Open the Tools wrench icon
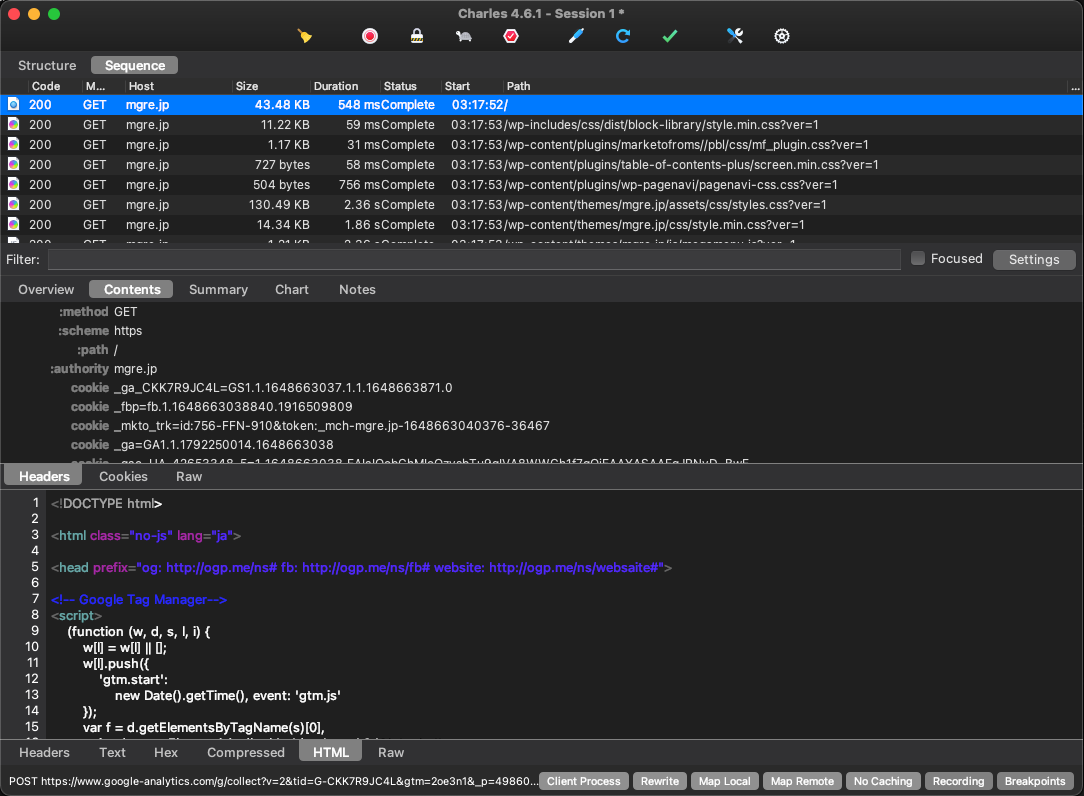This screenshot has width=1084, height=796. (735, 36)
